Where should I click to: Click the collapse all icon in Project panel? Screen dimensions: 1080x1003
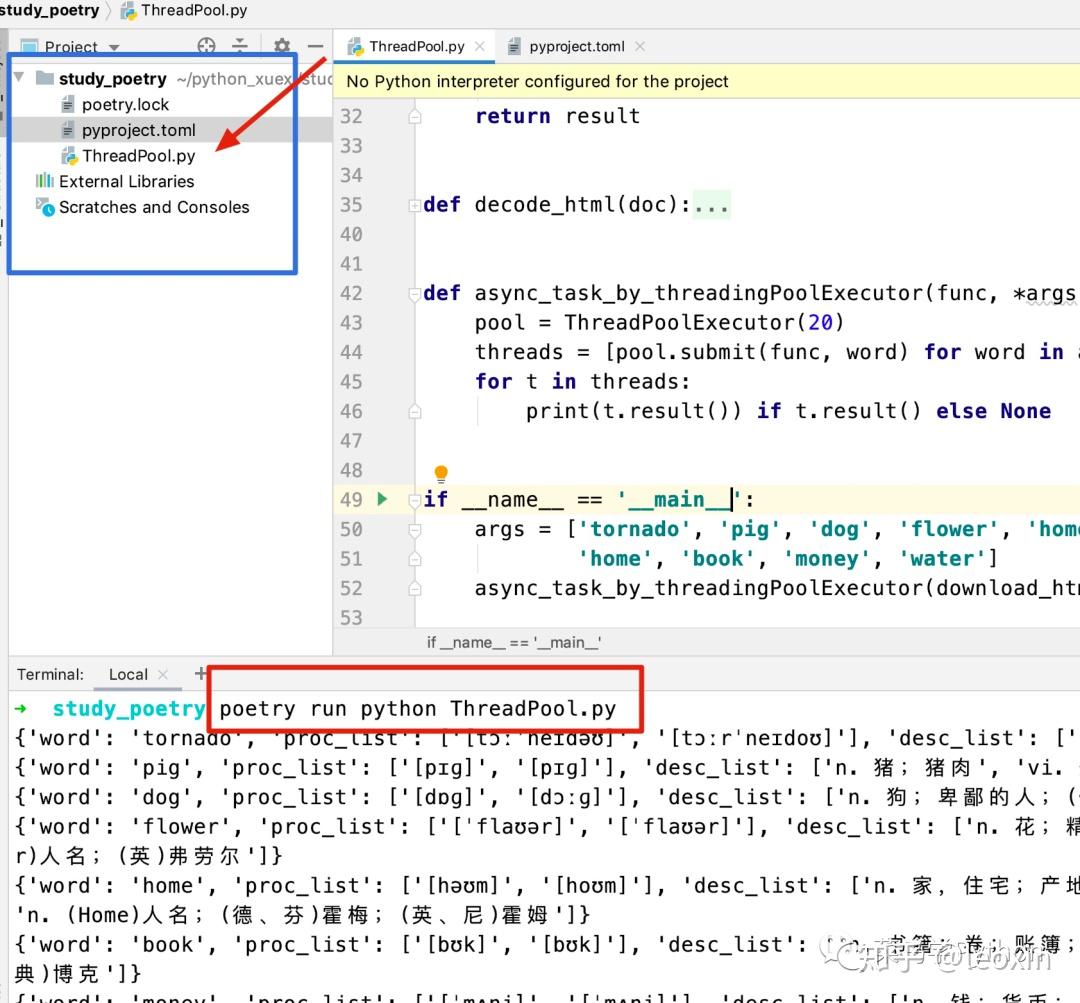tap(240, 45)
